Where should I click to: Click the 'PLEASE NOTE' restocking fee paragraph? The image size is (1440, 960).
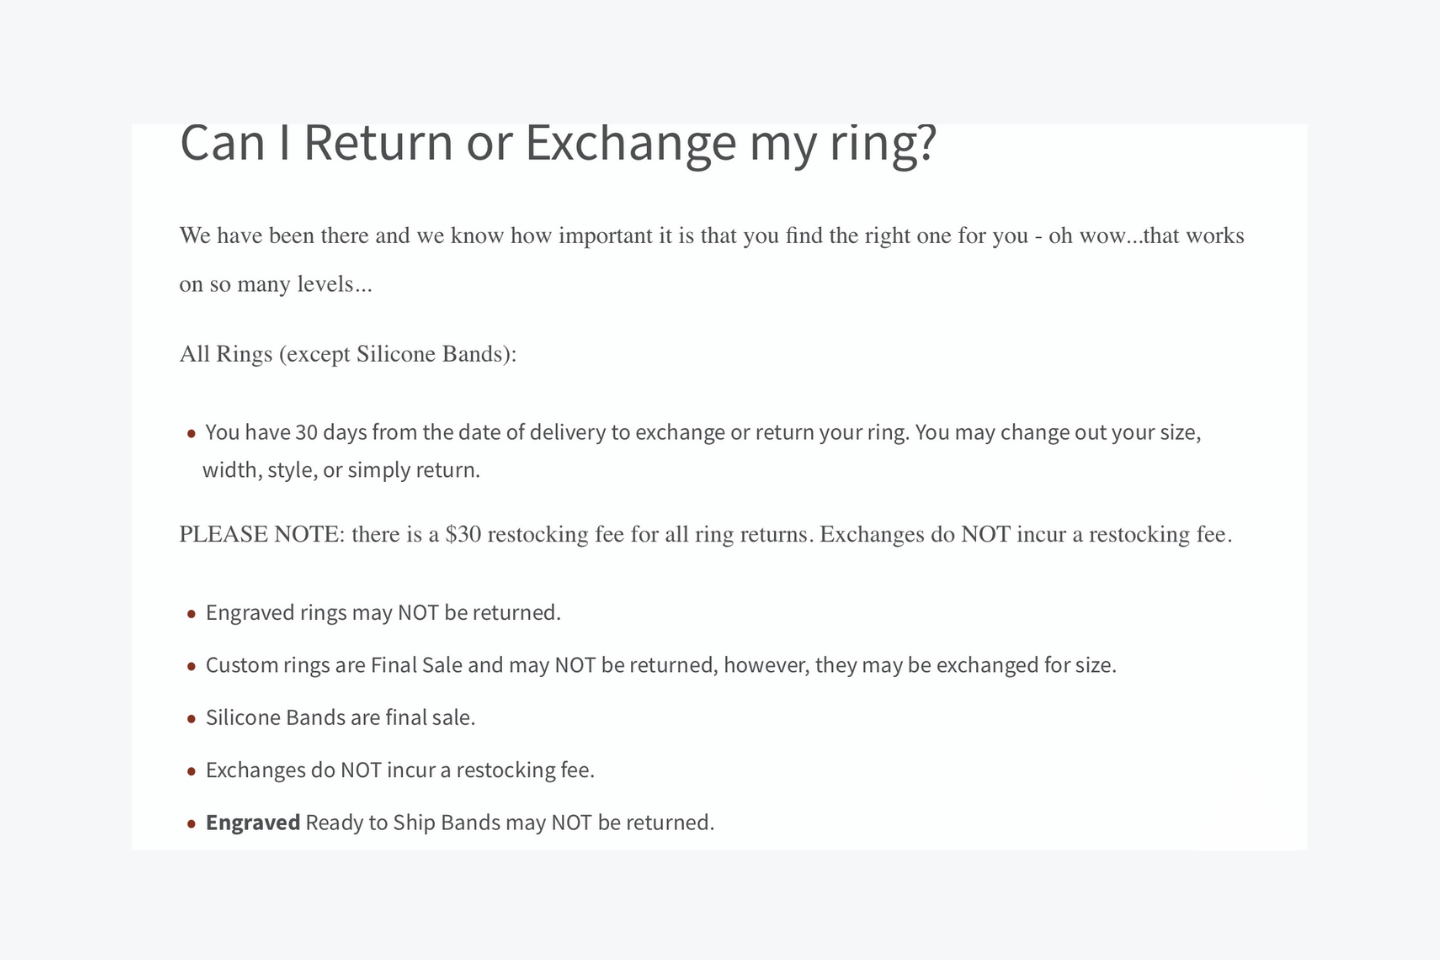click(x=706, y=534)
